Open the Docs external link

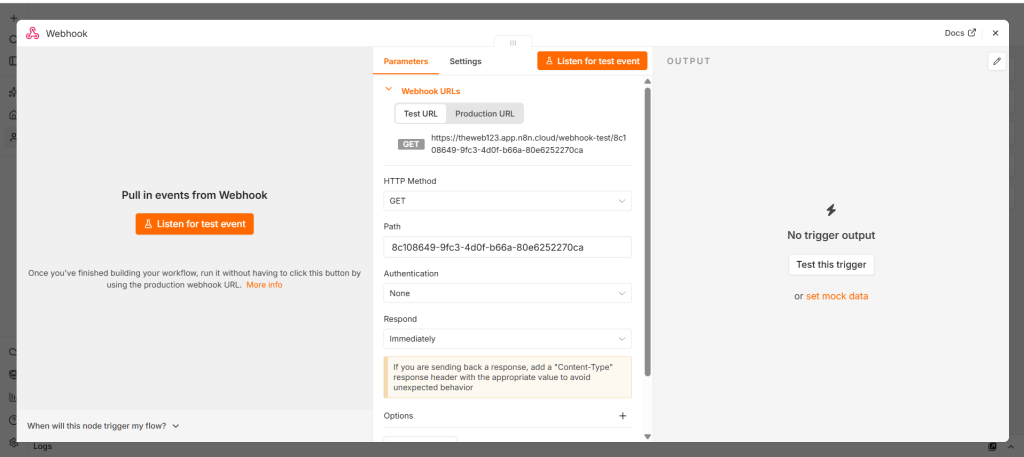click(960, 33)
